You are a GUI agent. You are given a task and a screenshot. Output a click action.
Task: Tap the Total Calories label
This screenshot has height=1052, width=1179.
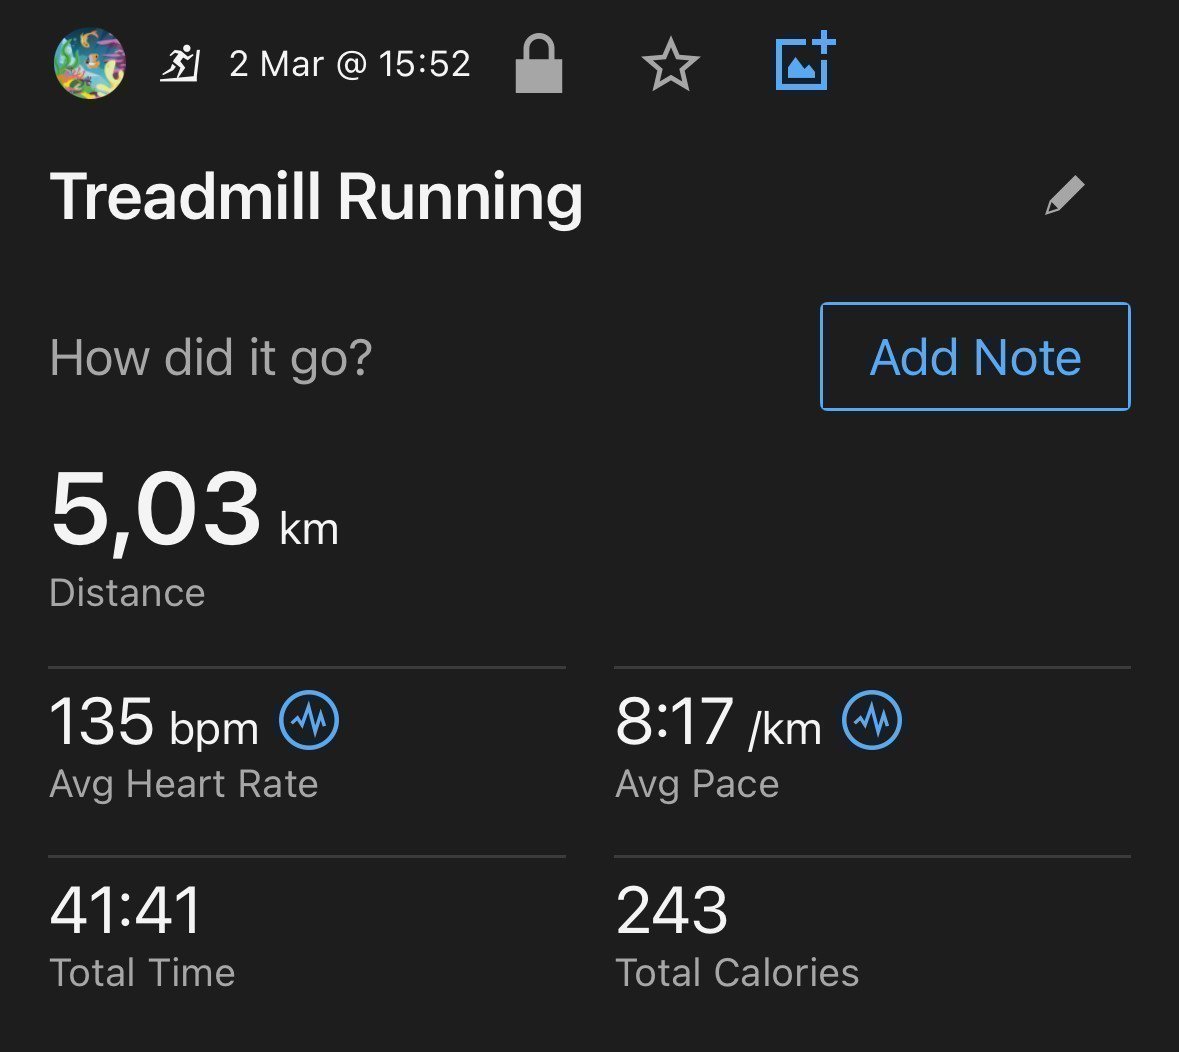tap(737, 973)
